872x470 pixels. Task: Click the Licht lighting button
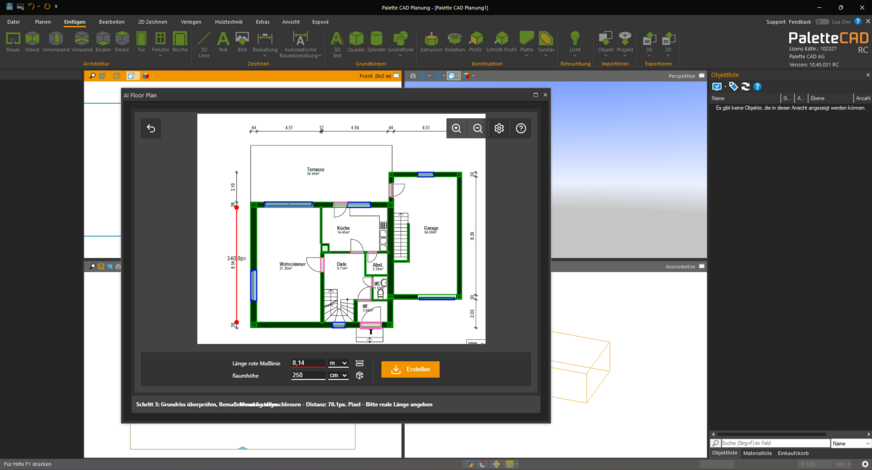point(575,42)
